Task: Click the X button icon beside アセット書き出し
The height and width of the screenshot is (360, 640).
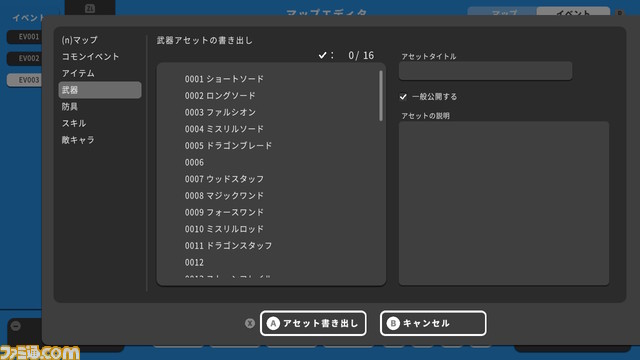Action: pos(250,323)
